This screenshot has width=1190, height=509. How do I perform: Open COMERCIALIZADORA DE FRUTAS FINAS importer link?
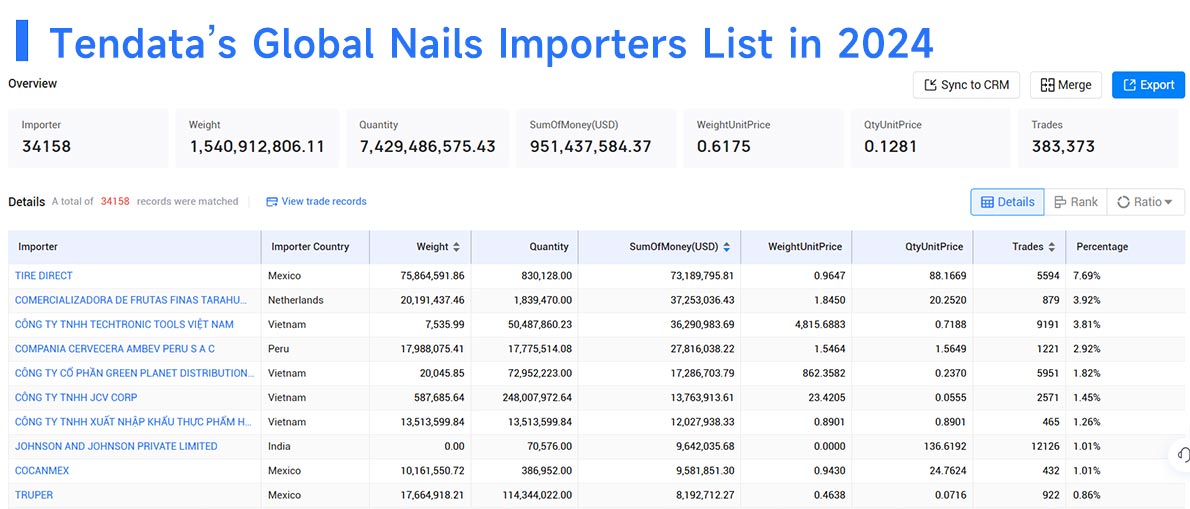tap(131, 300)
